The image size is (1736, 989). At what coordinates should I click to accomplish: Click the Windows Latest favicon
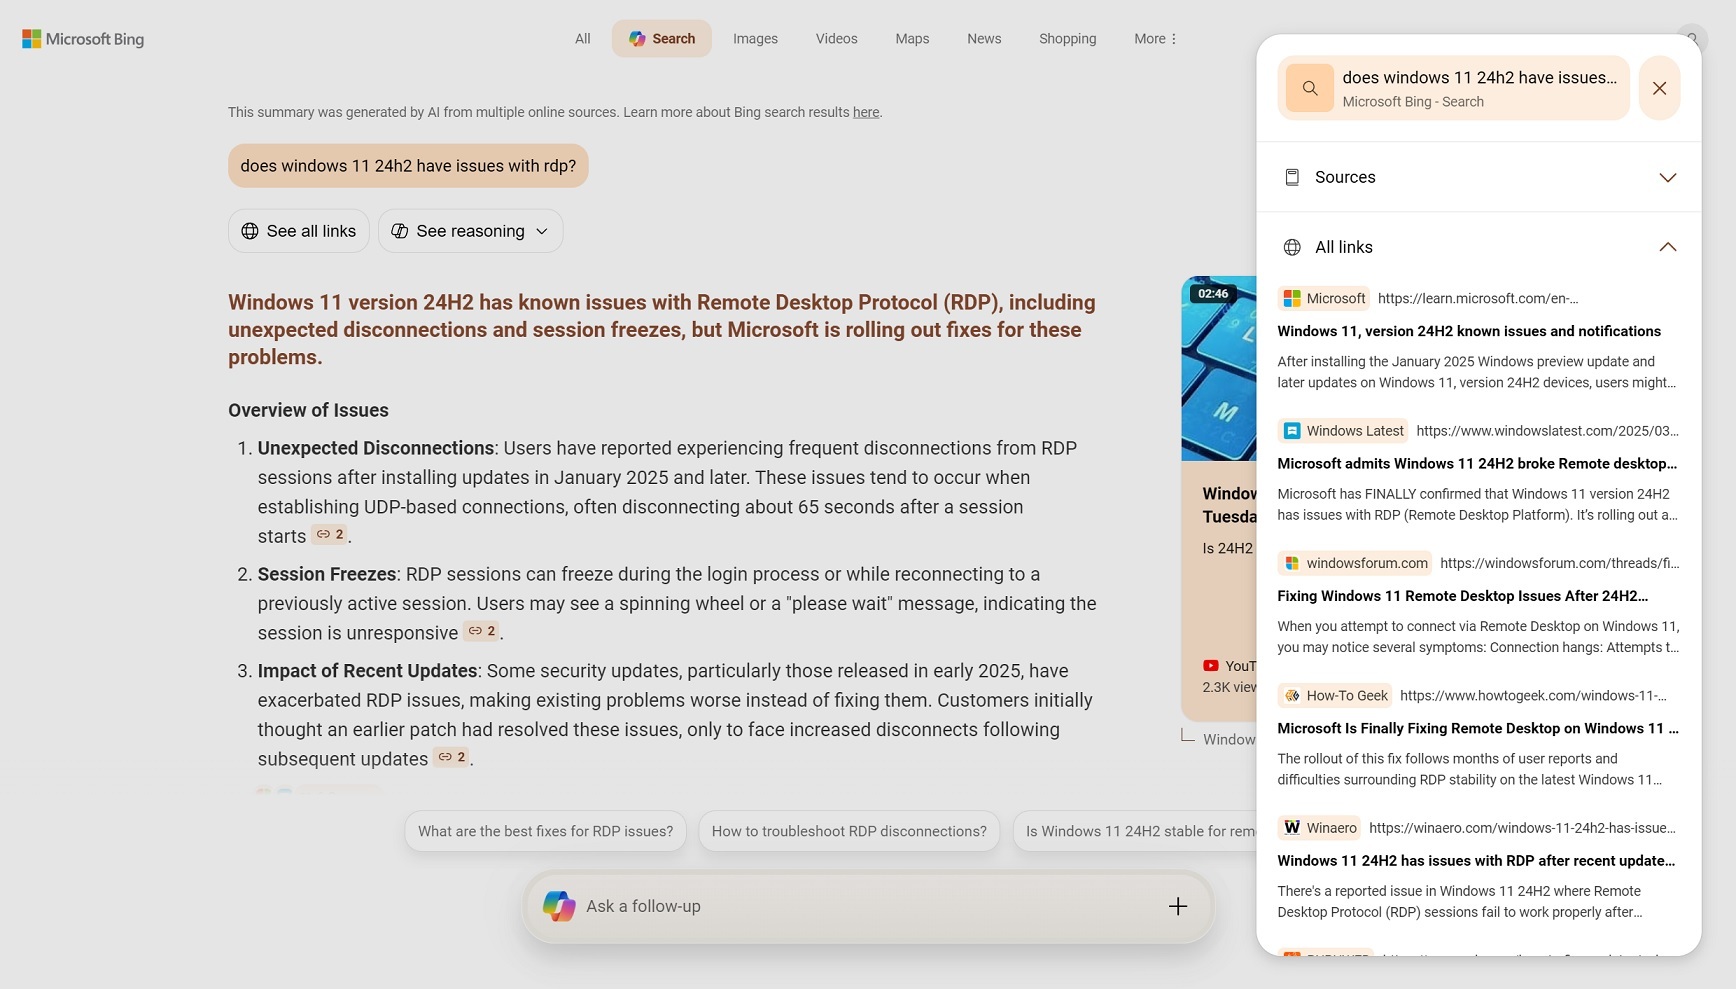(1293, 430)
